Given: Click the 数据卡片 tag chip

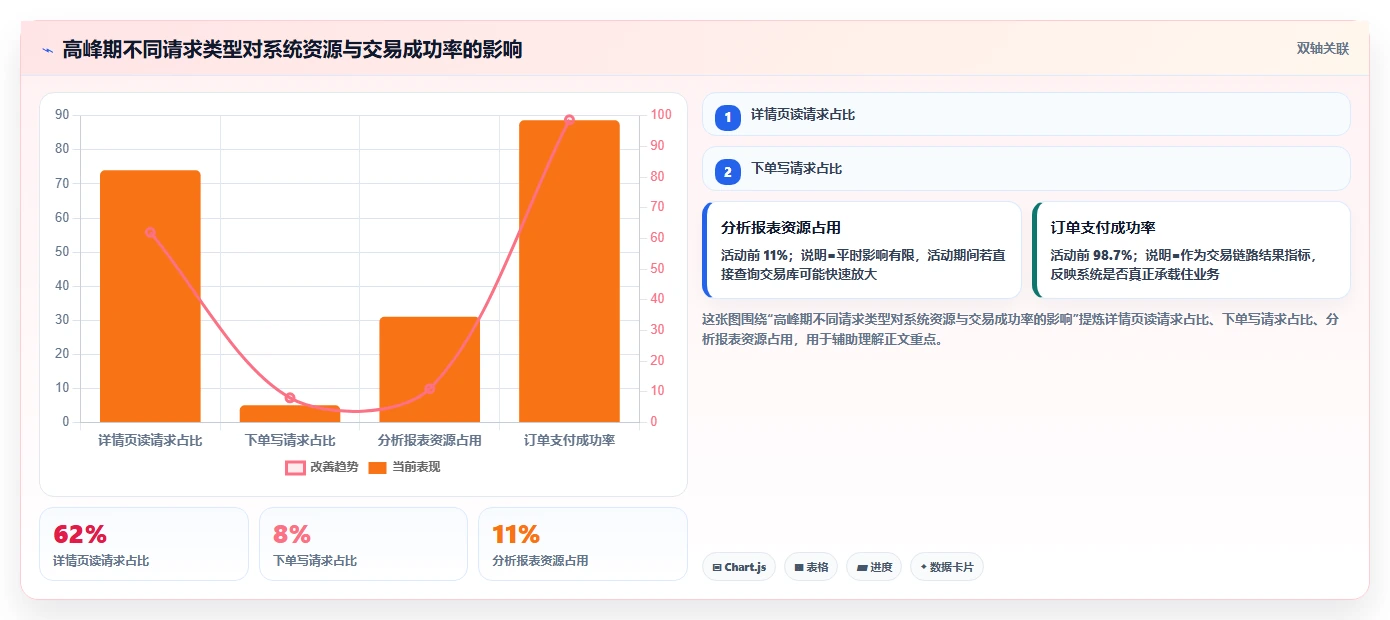Looking at the screenshot, I should [x=947, y=567].
